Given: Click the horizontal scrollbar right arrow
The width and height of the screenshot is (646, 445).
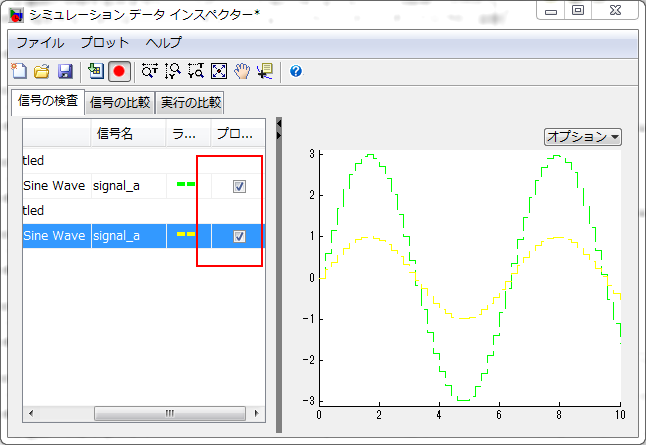Looking at the screenshot, I should tap(257, 413).
